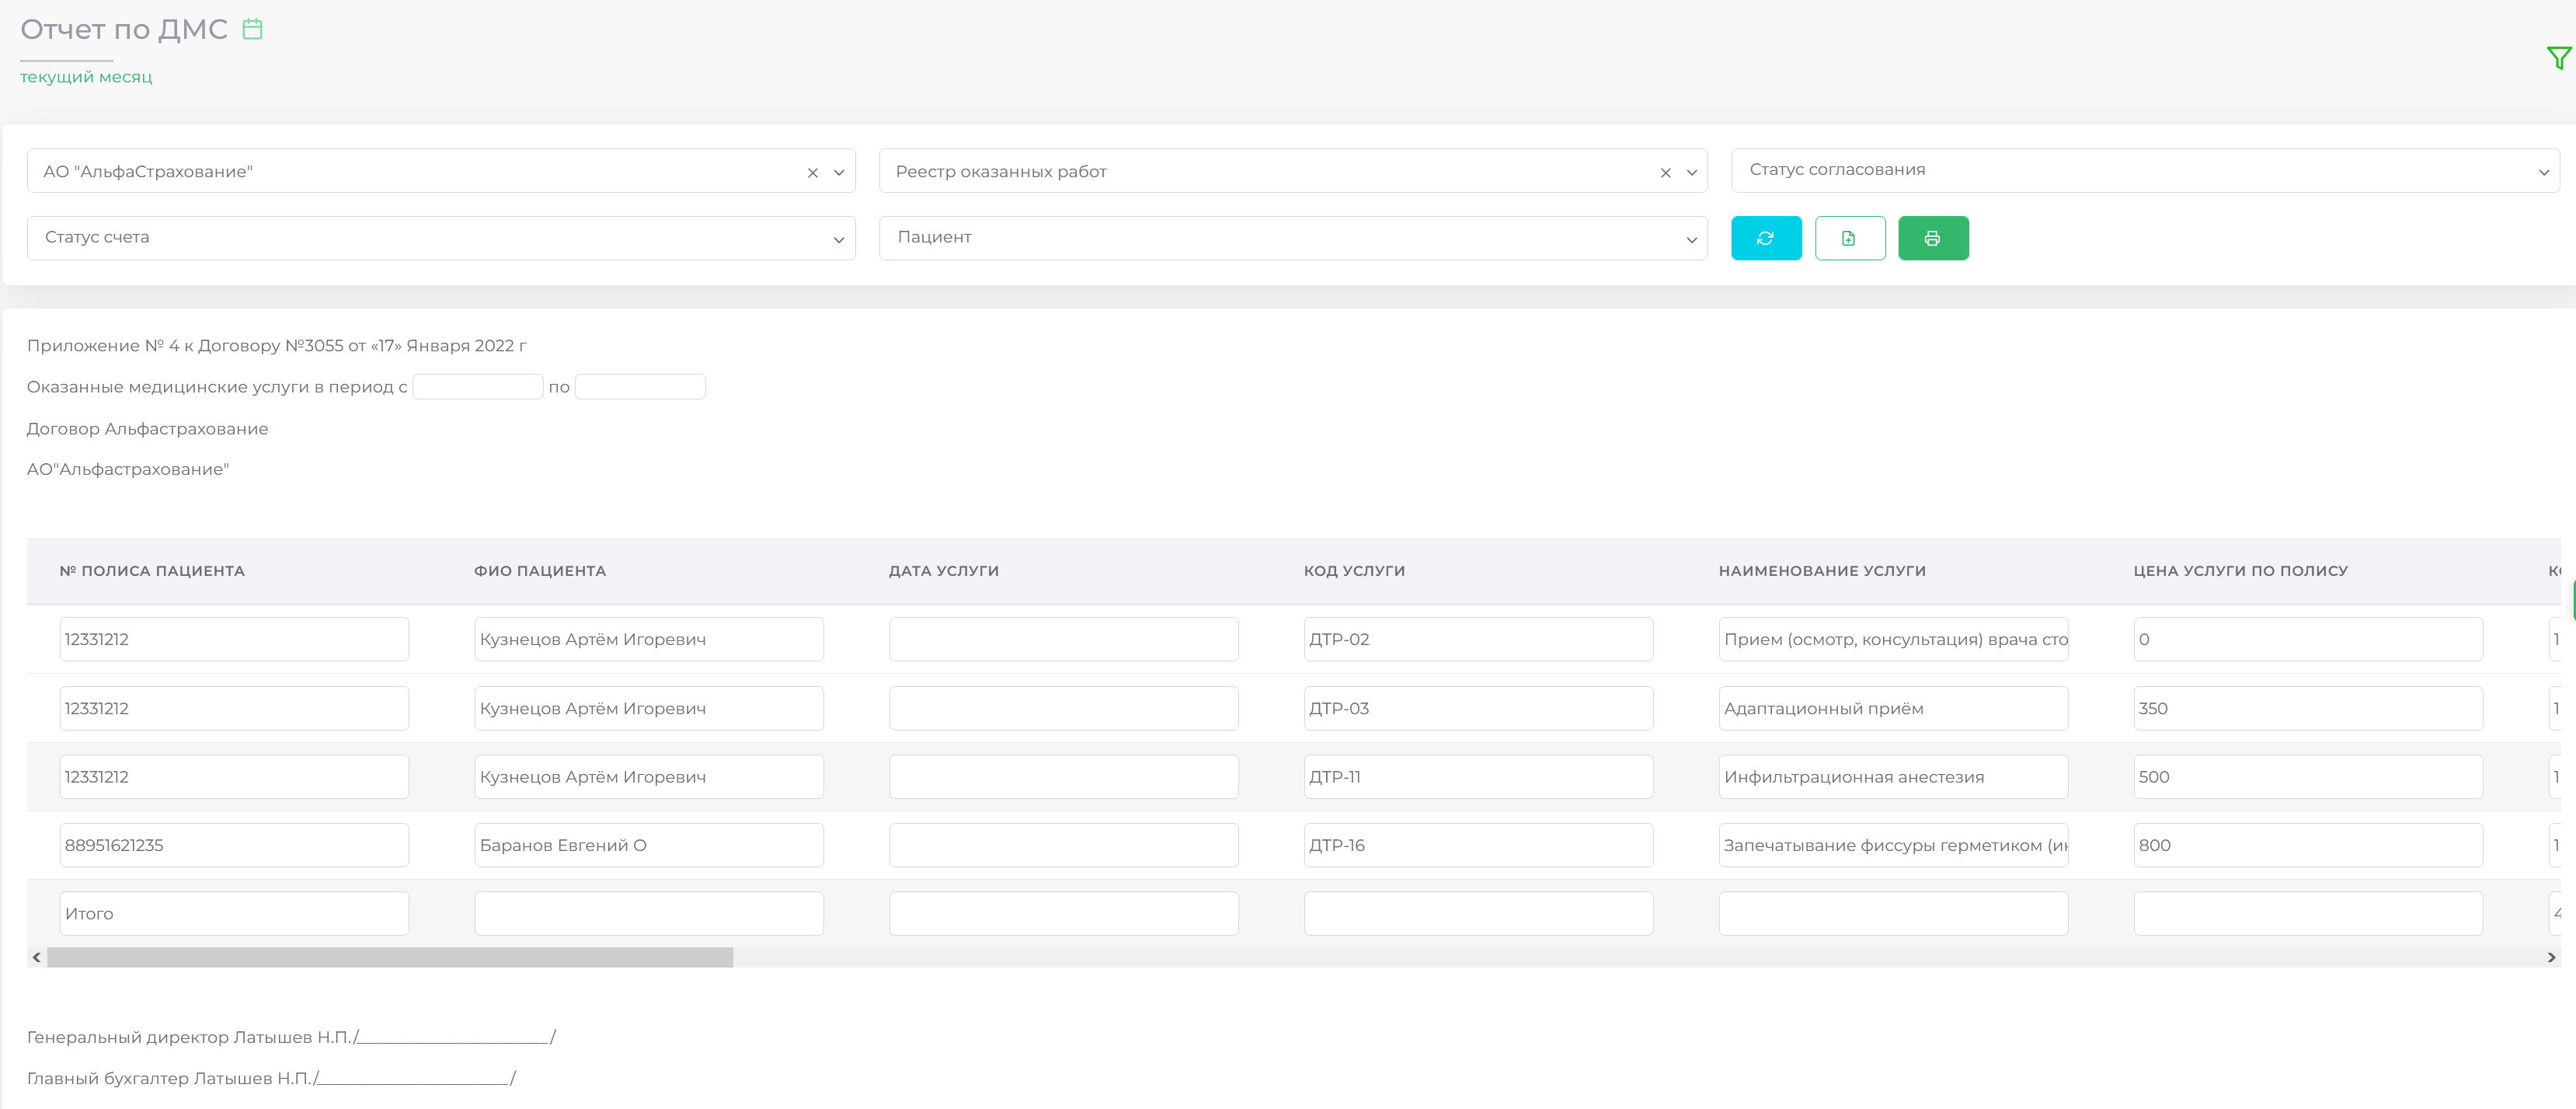Open the green filter funnel icon
Image resolution: width=2576 pixels, height=1109 pixels.
pos(2558,58)
